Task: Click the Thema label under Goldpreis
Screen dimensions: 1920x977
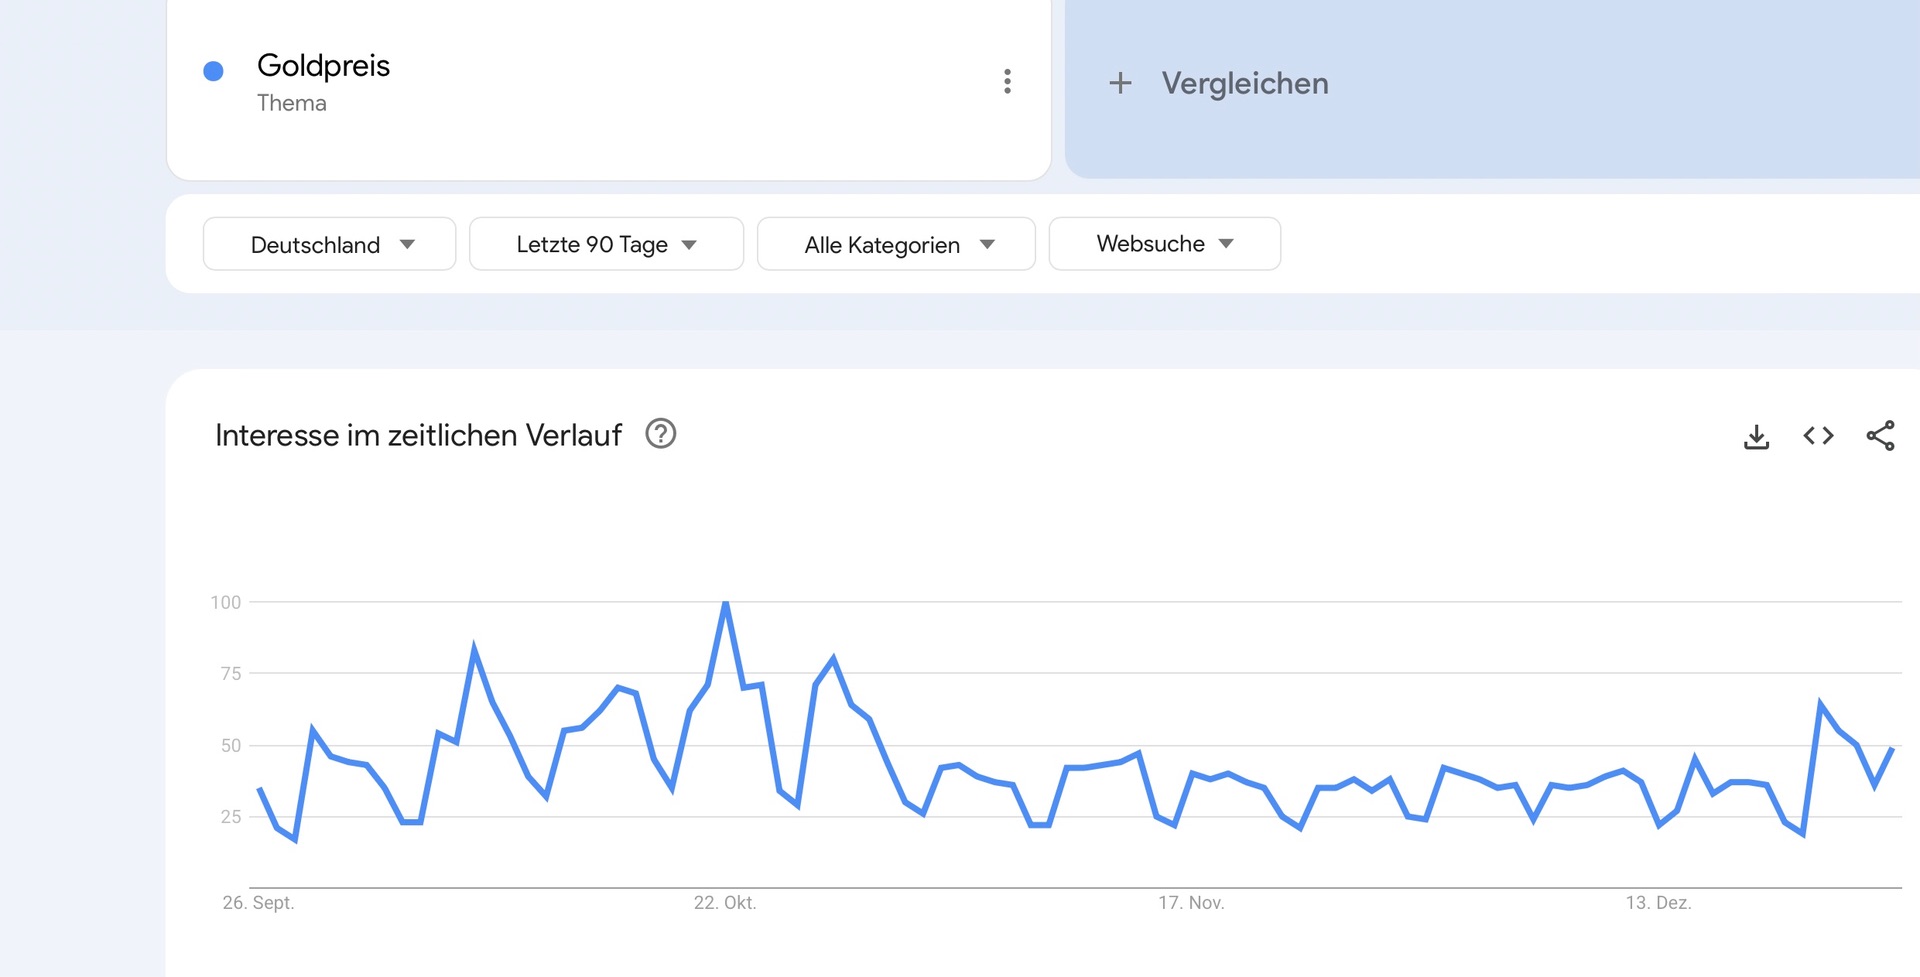Action: click(x=291, y=103)
